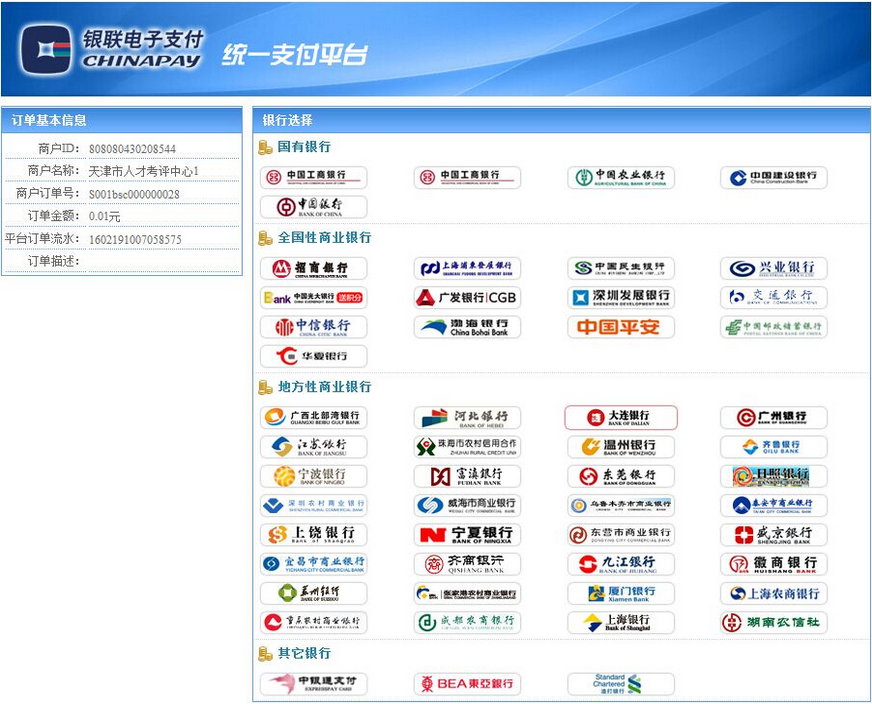
Task: Select Bank of Dalian (大连银行)
Action: [x=620, y=417]
